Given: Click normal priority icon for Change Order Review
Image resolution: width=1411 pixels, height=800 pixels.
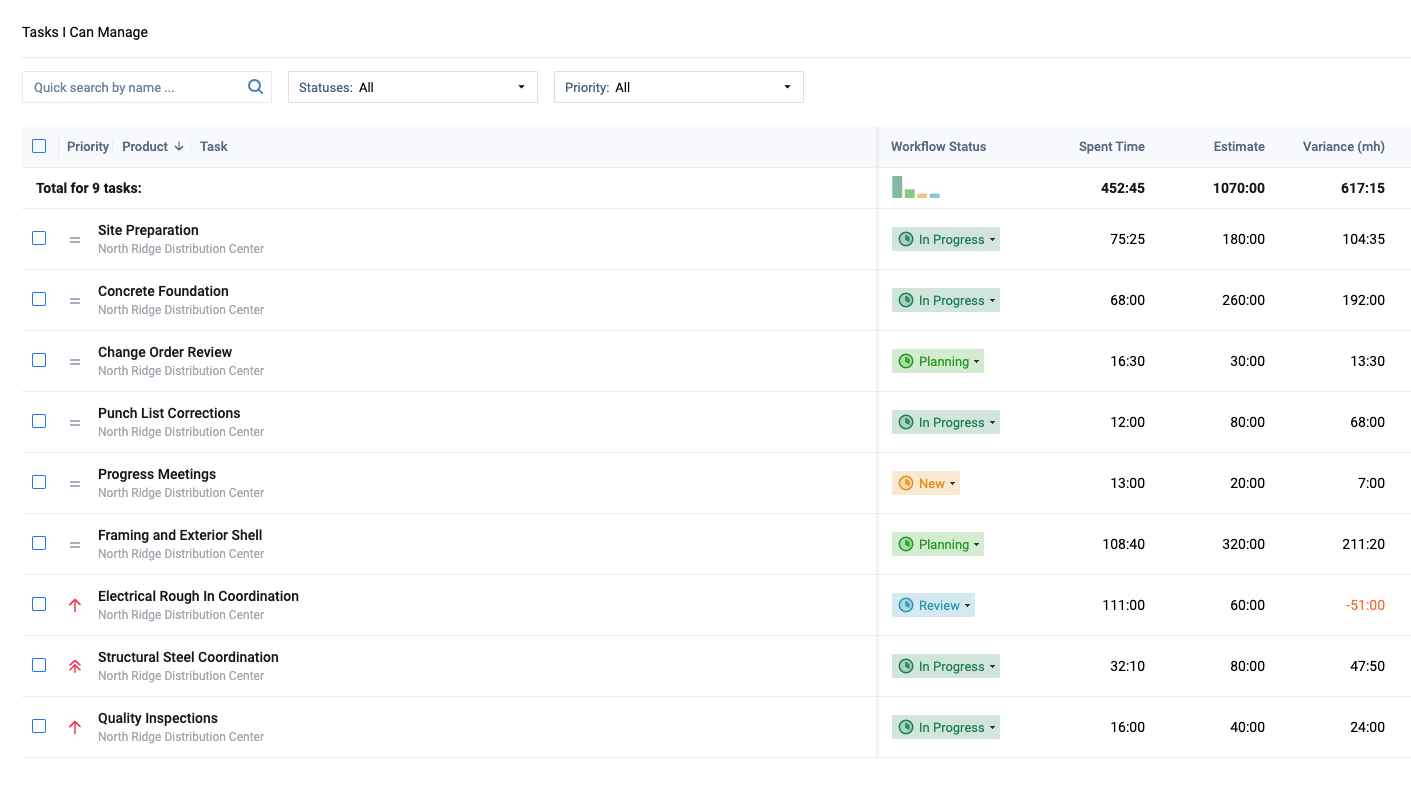Looking at the screenshot, I should [x=75, y=362].
